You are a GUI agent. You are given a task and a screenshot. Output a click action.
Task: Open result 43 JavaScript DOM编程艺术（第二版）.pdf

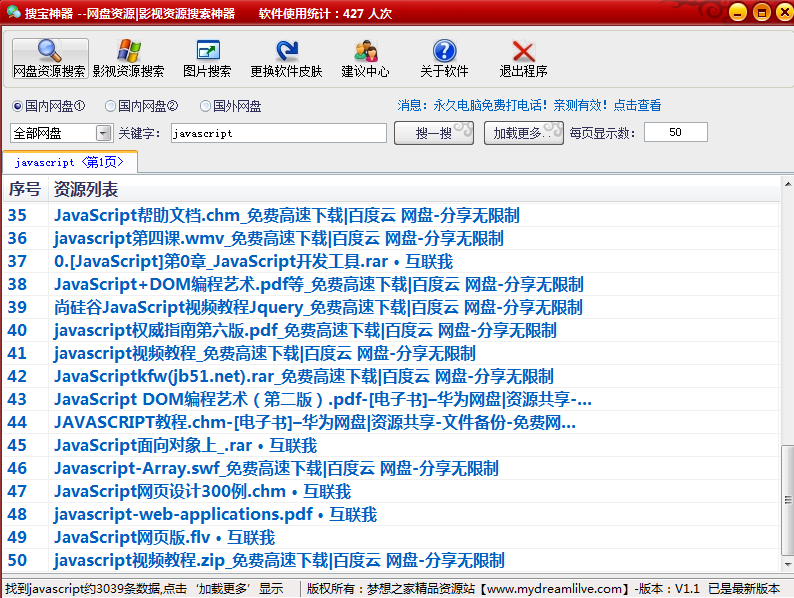coord(323,399)
